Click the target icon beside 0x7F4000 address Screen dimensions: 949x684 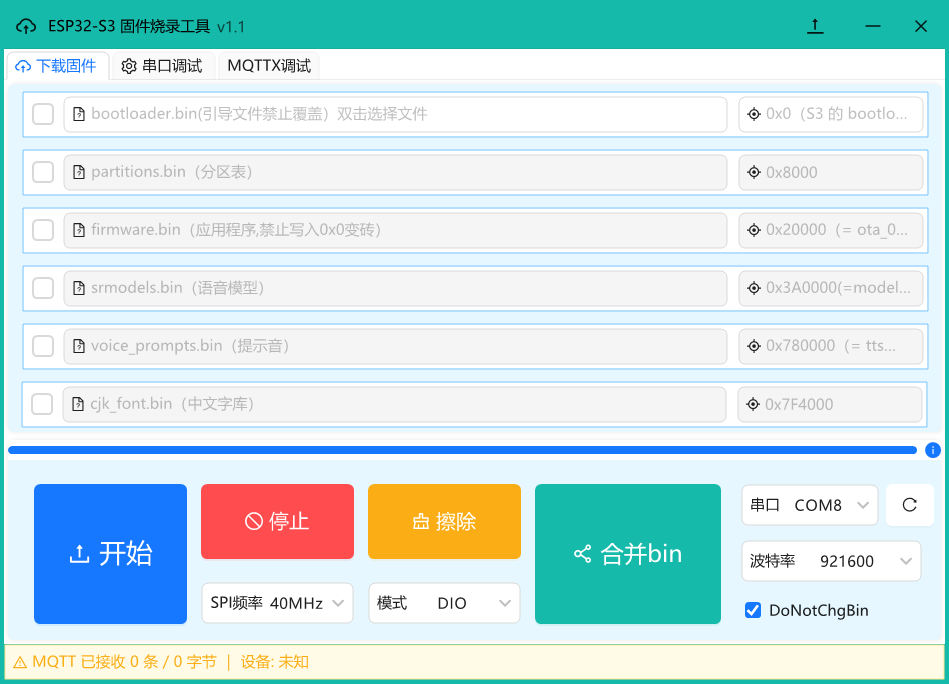tap(752, 404)
